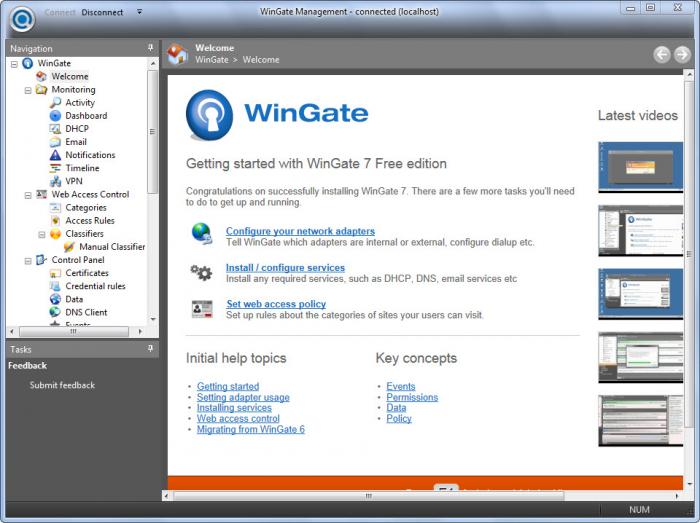Open the Events key concept link

point(400,386)
